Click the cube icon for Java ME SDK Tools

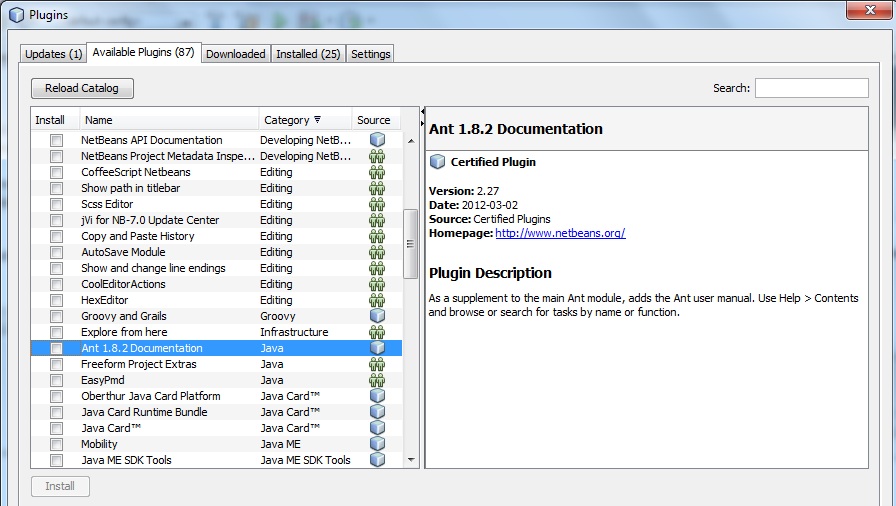tap(377, 460)
